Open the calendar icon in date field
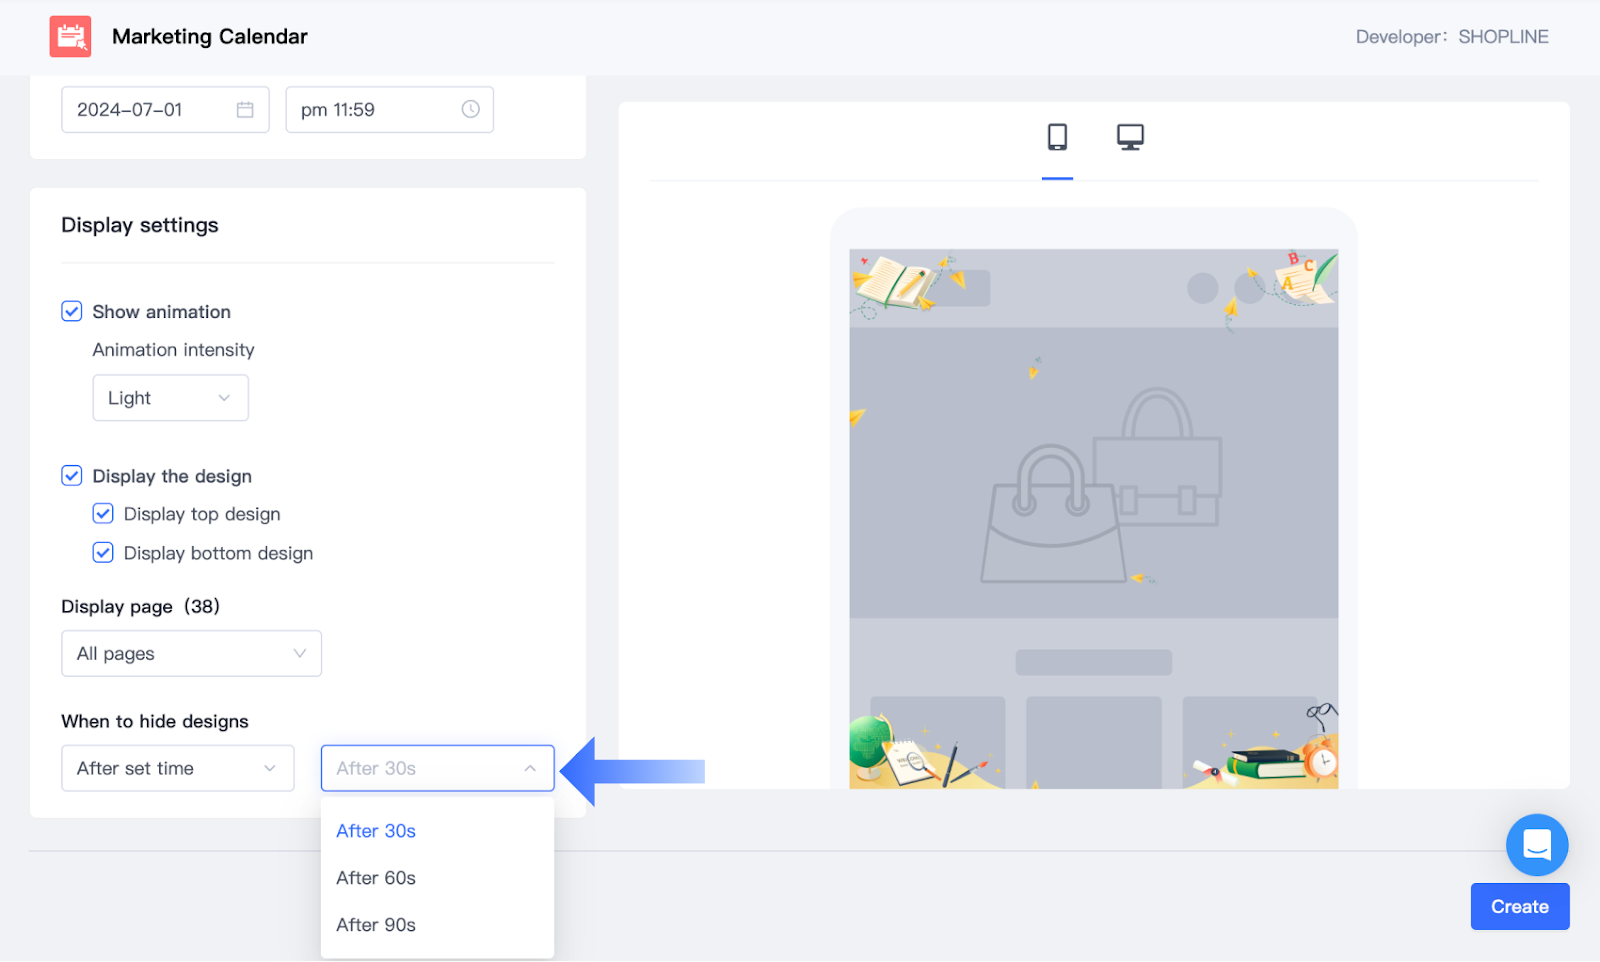 (245, 110)
